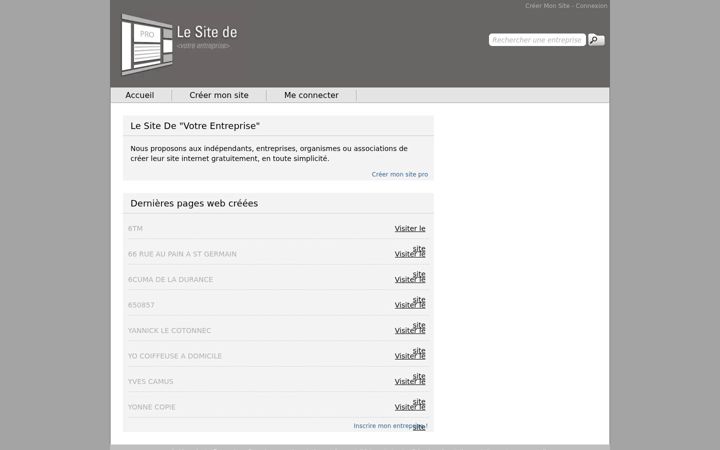Visit the site for 650857
720x450 pixels.
(x=410, y=305)
